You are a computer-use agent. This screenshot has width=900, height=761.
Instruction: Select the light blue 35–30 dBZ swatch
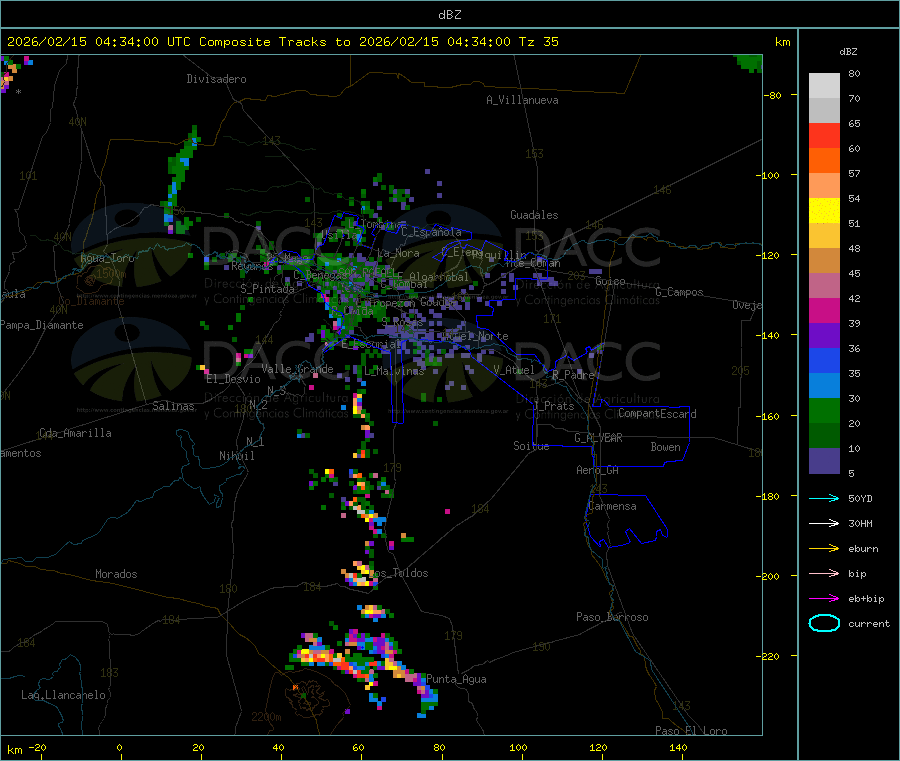point(824,386)
